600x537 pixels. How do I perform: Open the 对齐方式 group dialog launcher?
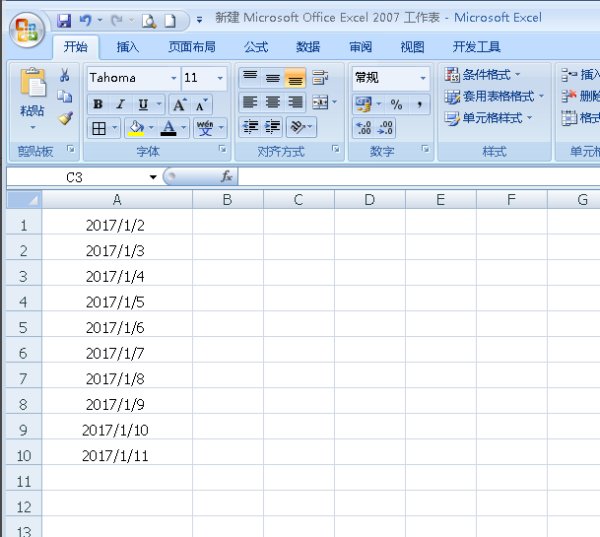pyautogui.click(x=336, y=149)
